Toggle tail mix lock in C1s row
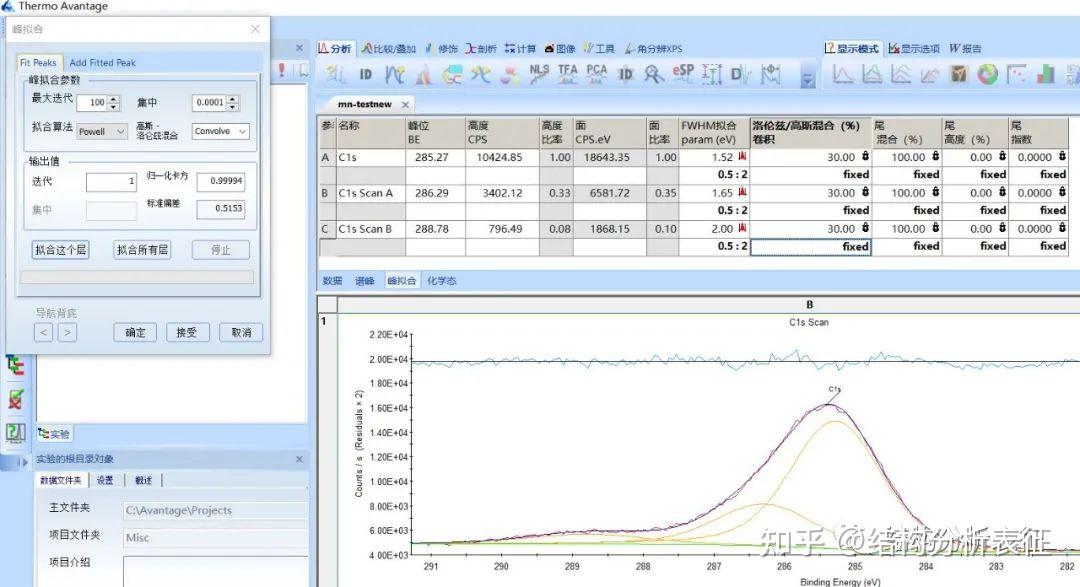Image resolution: width=1080 pixels, height=587 pixels. click(x=935, y=156)
